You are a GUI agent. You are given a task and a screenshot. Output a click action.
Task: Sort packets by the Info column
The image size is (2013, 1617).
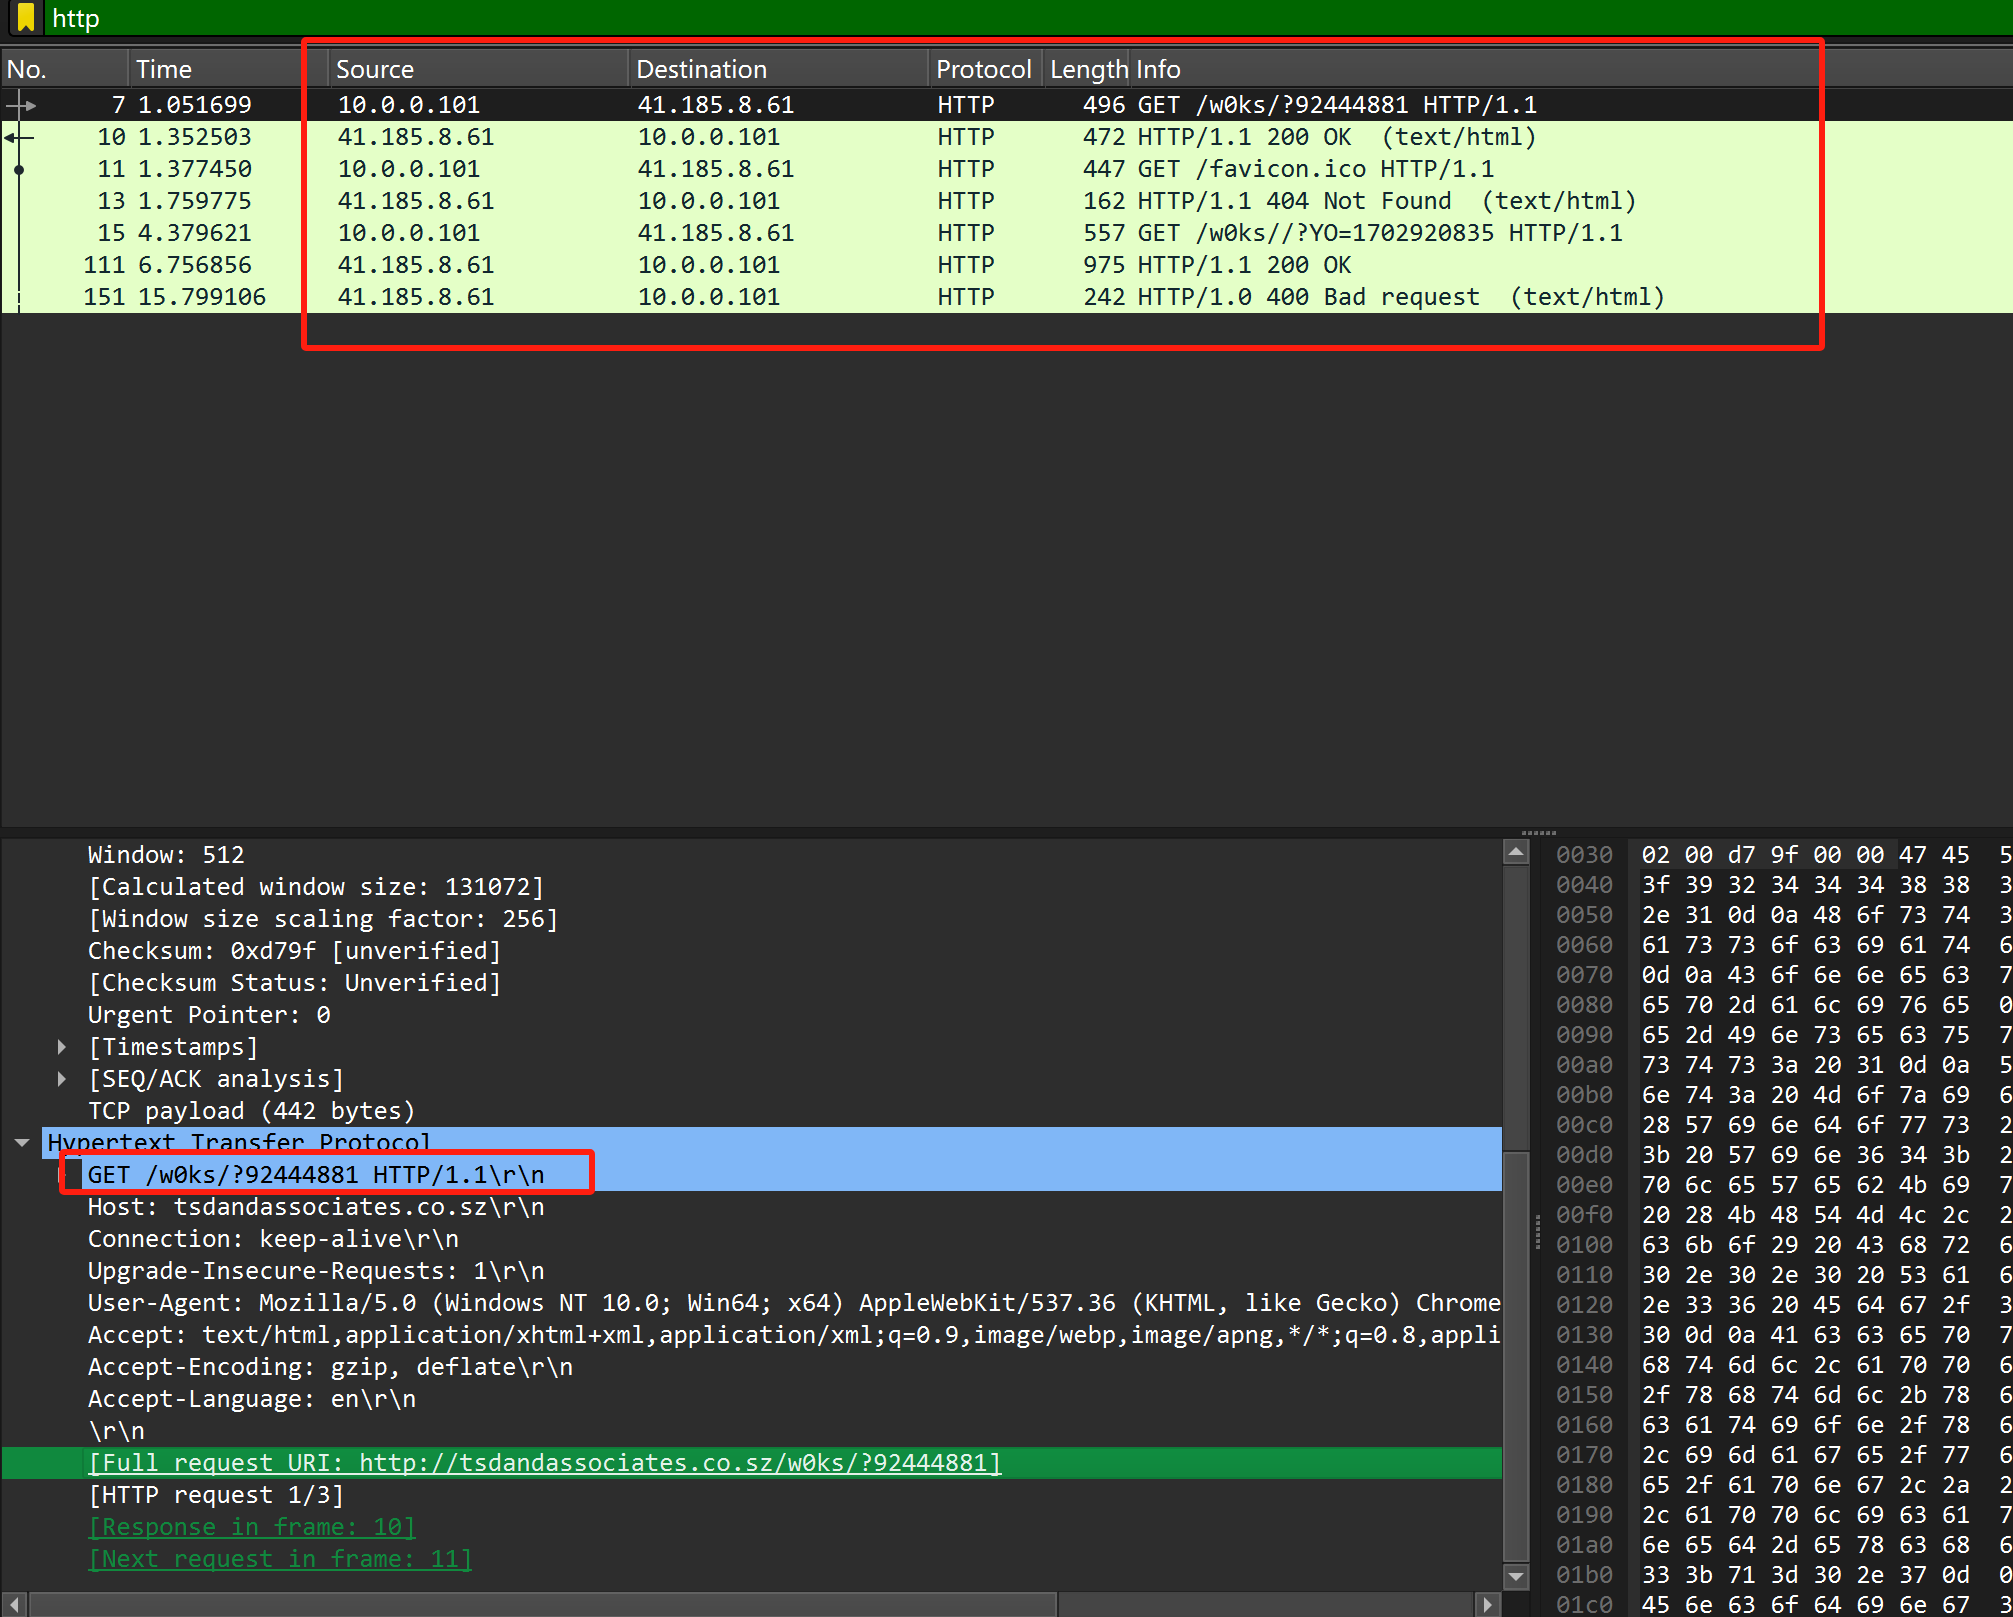pyautogui.click(x=1570, y=69)
